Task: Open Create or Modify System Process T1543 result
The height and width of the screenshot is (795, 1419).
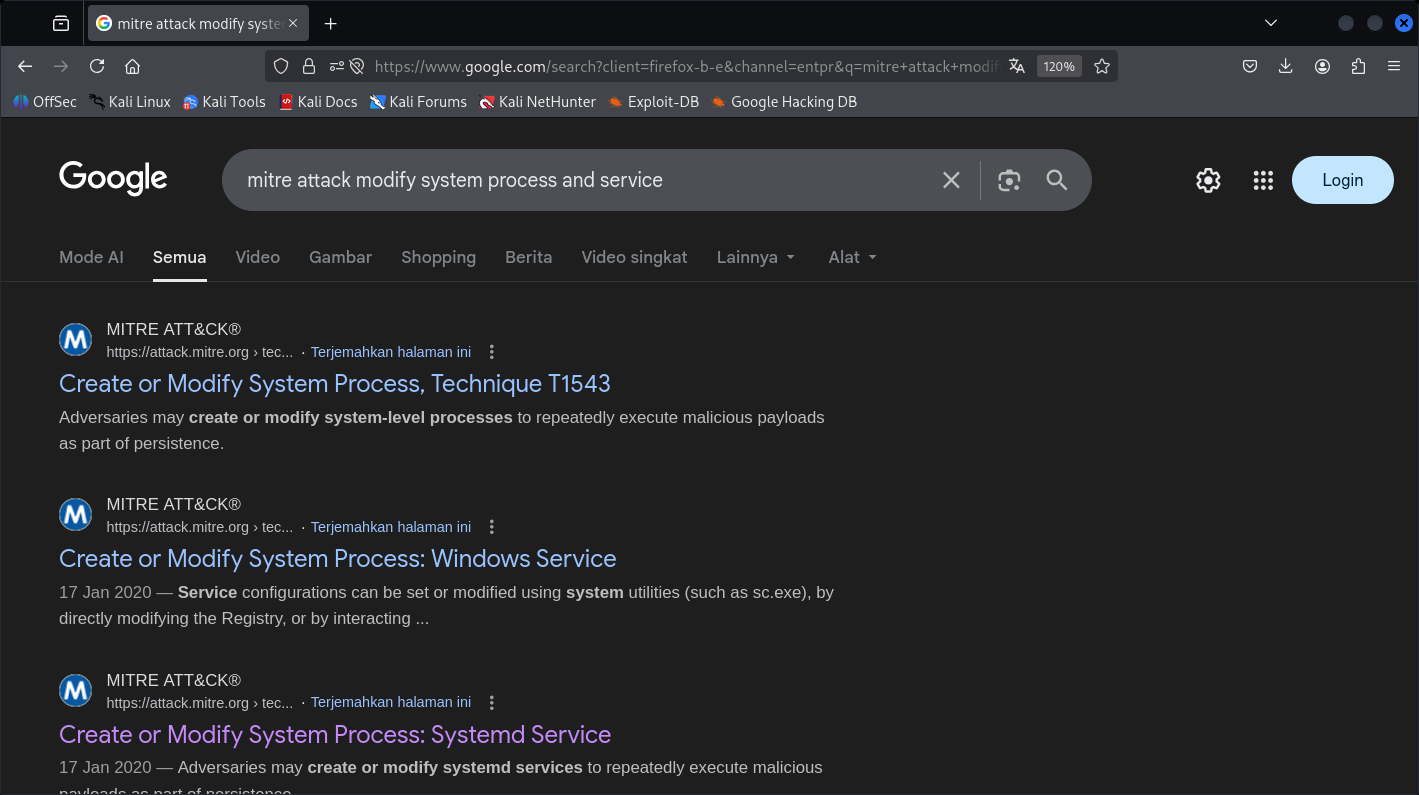Action: [x=335, y=384]
